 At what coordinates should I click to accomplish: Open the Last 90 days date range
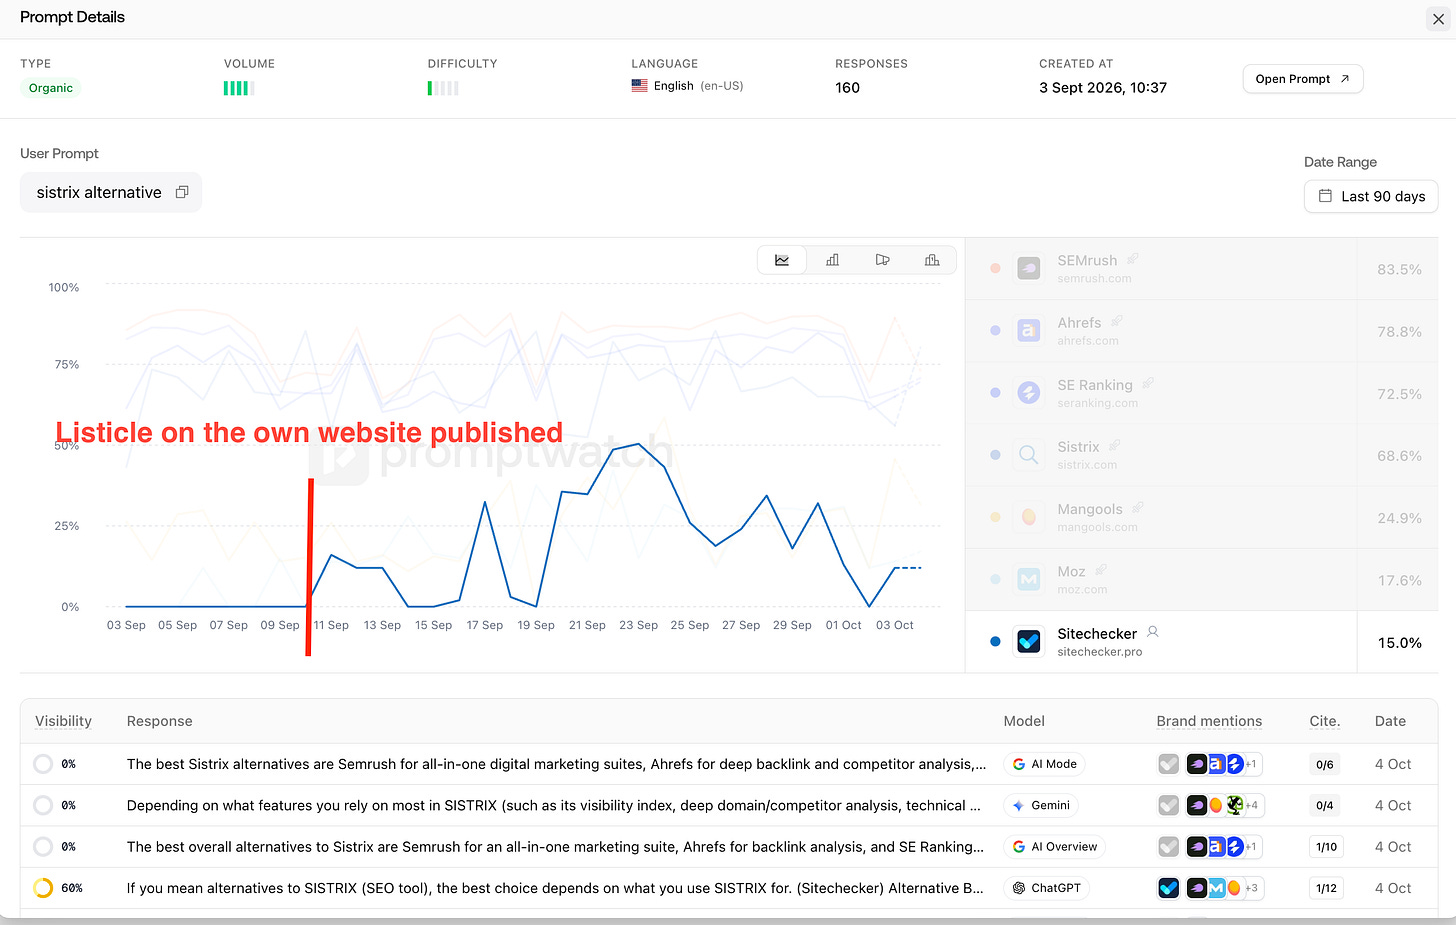click(1371, 196)
